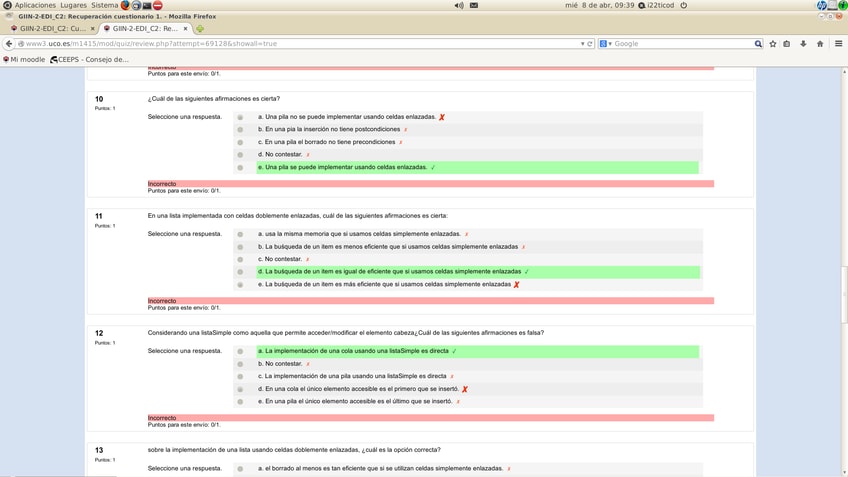Image resolution: width=848 pixels, height=477 pixels.
Task: Open the search engine selector dropdown
Action: pyautogui.click(x=606, y=44)
